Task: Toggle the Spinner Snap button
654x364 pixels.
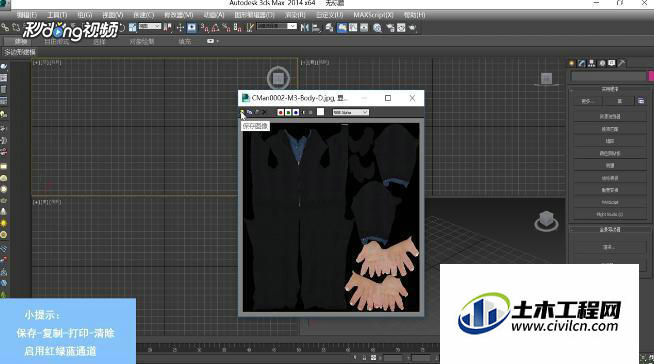Action: (236, 28)
